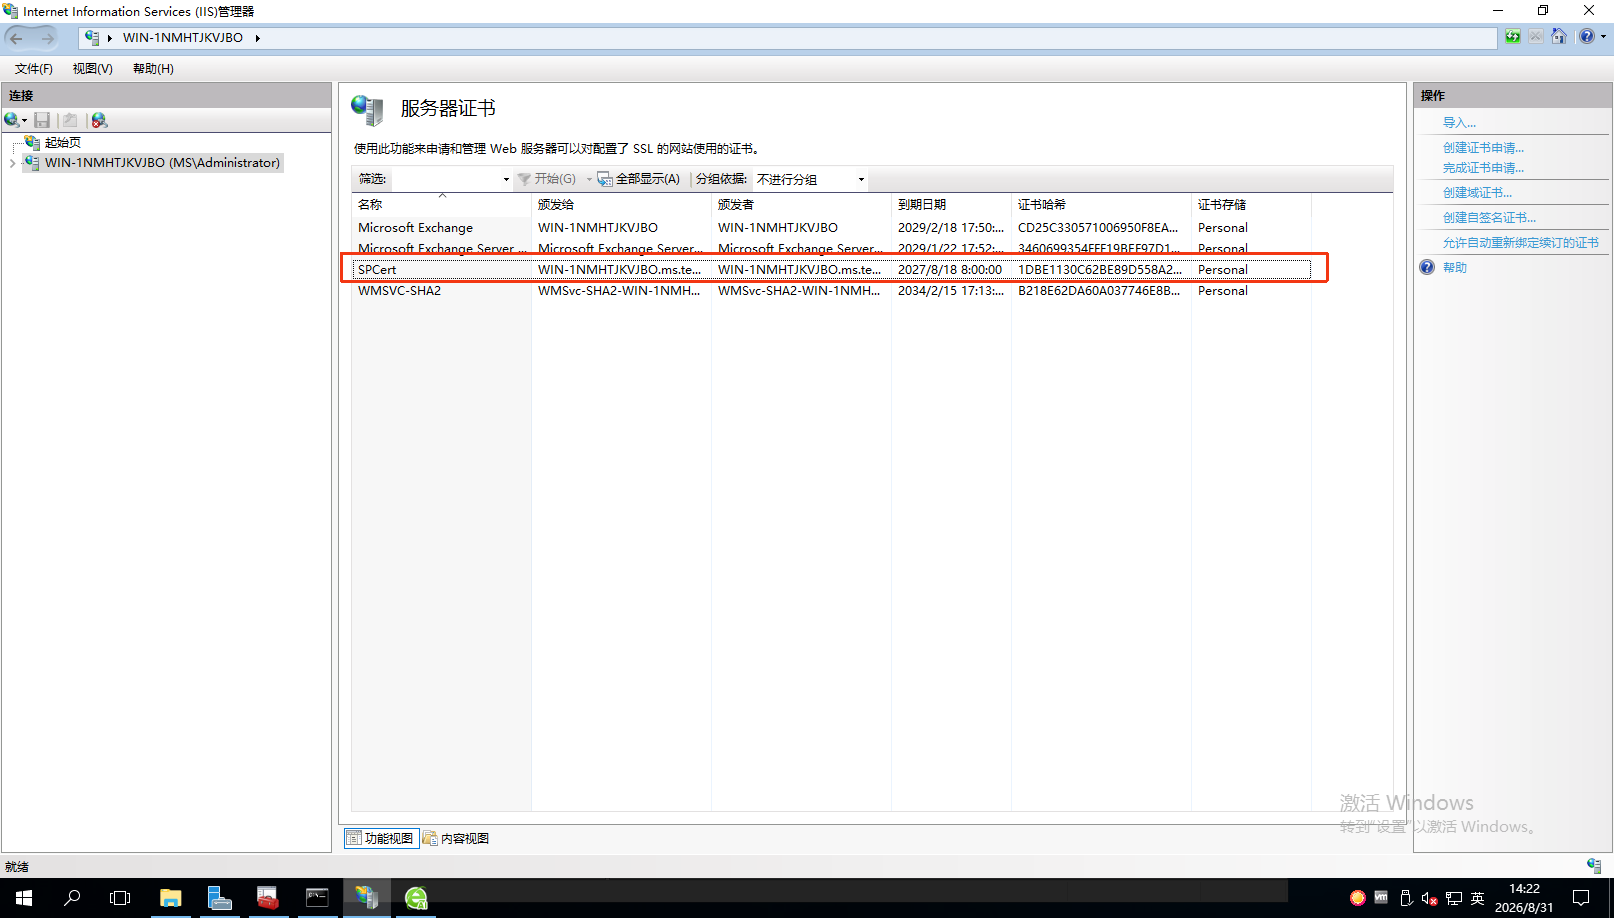Switch to the 内容视图 tab
Screen dimensions: 1614x918
[457, 839]
